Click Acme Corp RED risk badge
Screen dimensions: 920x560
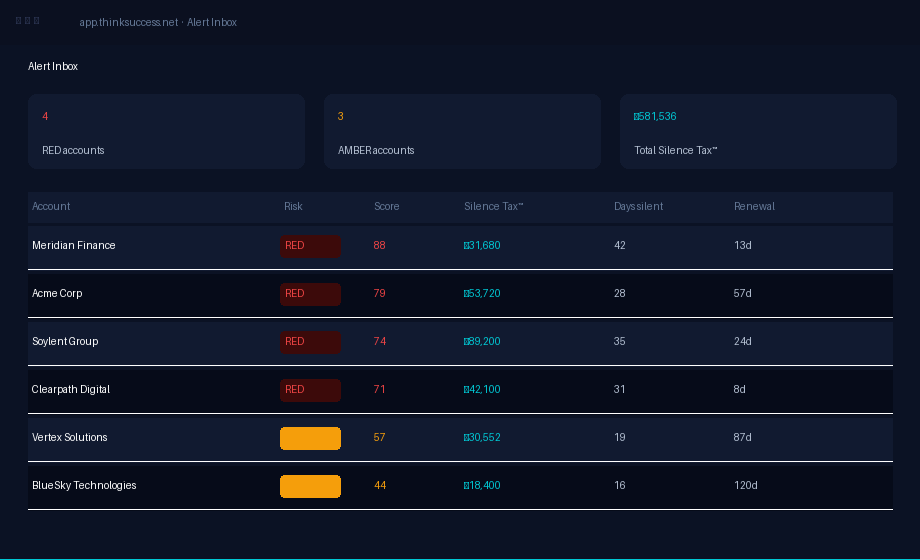coord(310,295)
